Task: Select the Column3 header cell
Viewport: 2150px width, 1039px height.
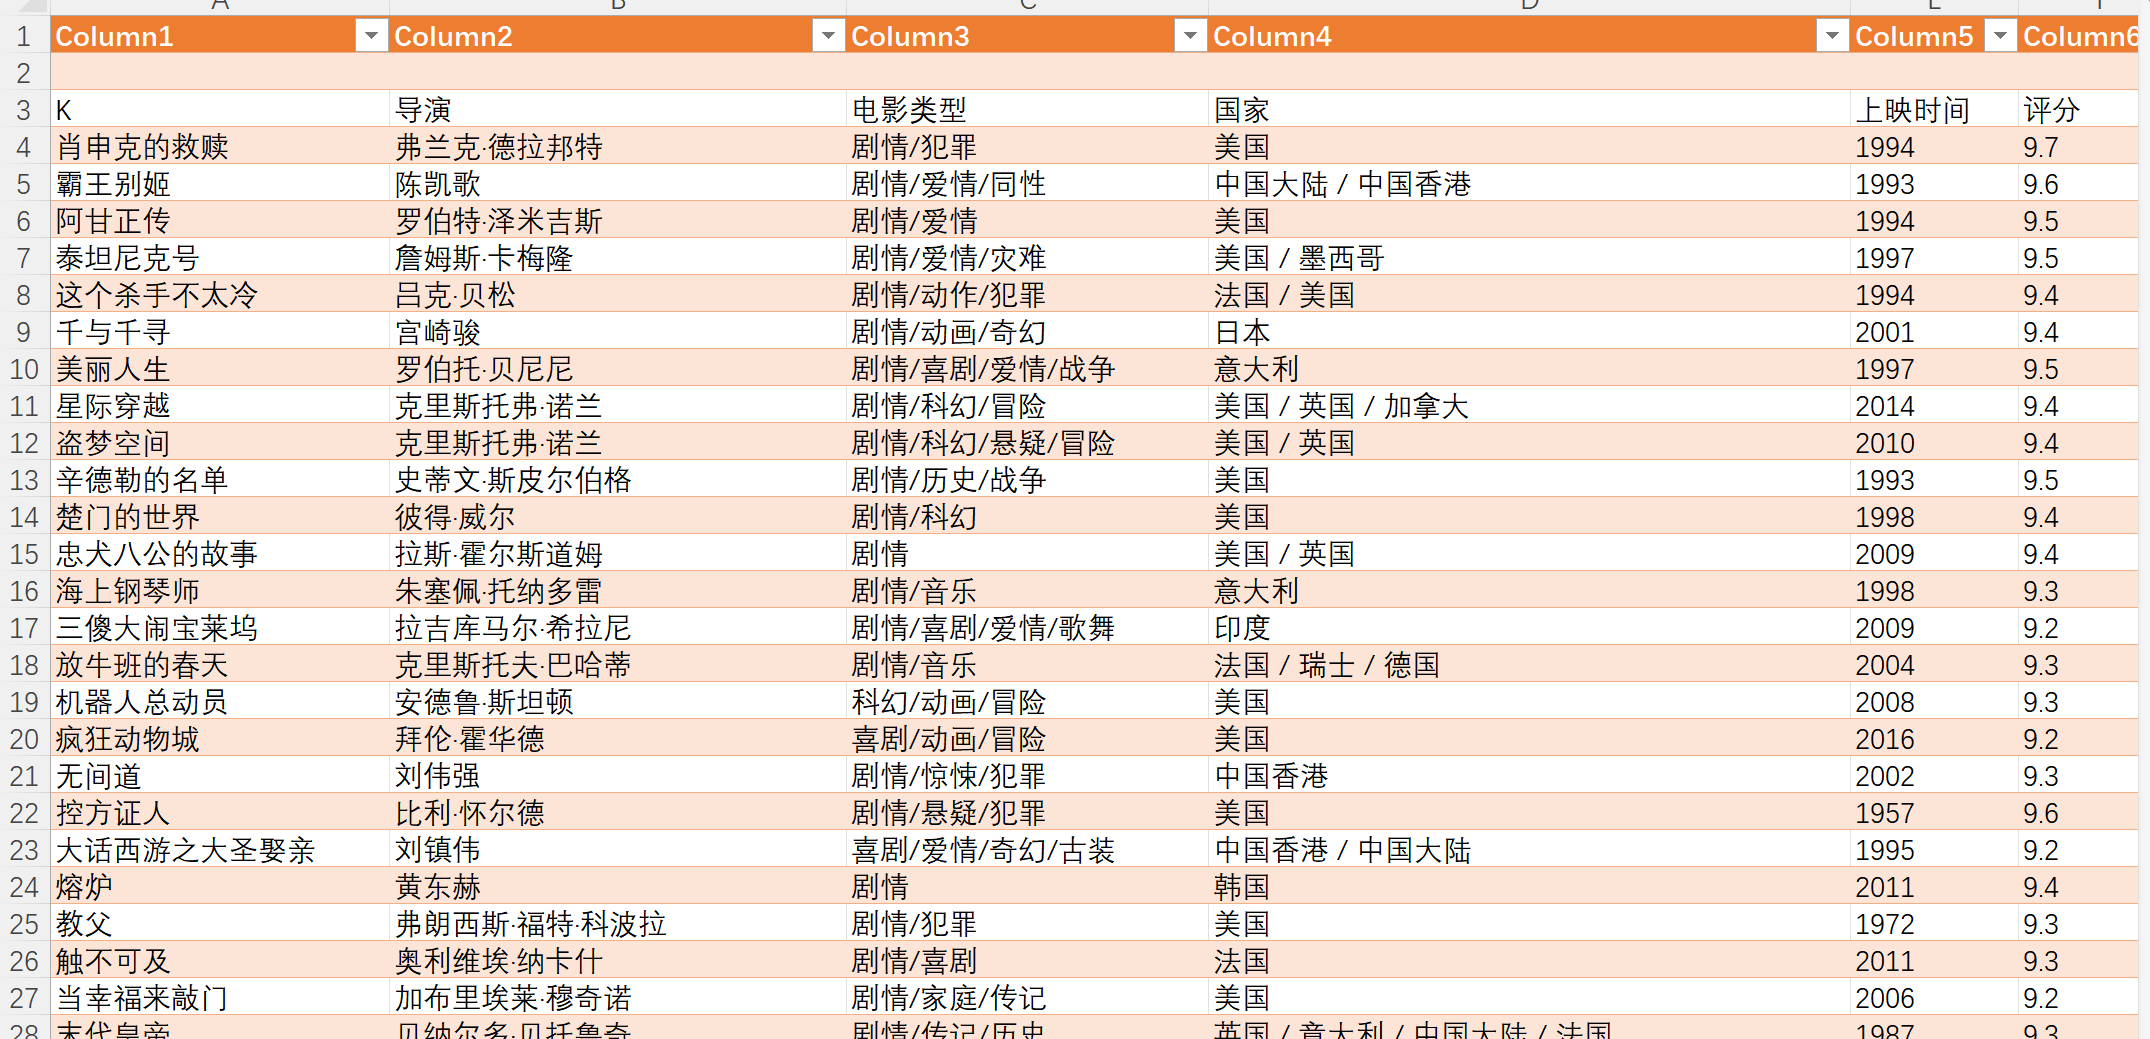Action: click(x=1028, y=36)
